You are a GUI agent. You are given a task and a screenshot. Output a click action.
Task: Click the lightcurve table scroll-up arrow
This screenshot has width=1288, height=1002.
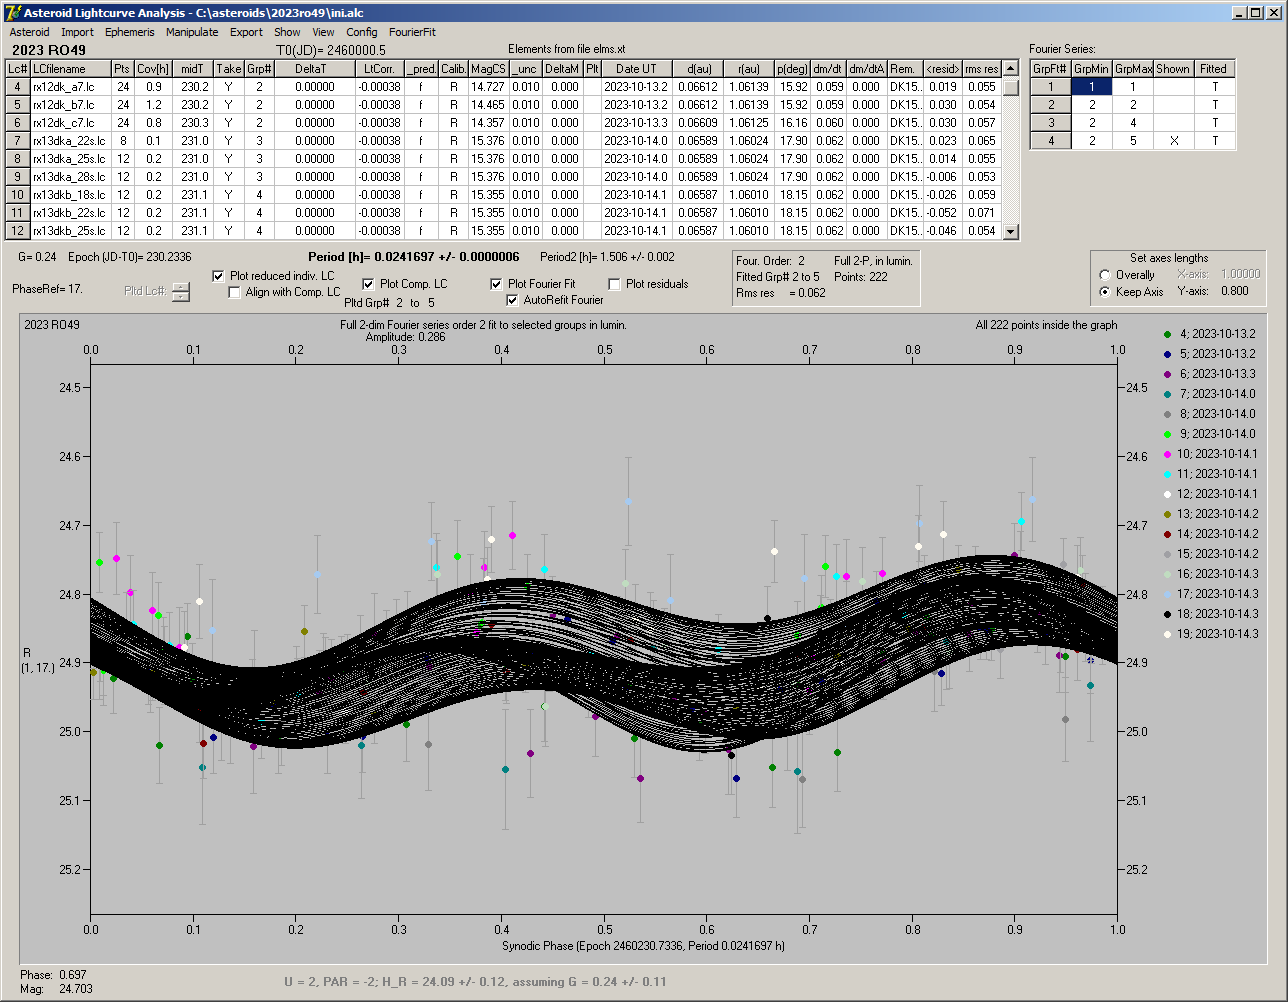1011,69
